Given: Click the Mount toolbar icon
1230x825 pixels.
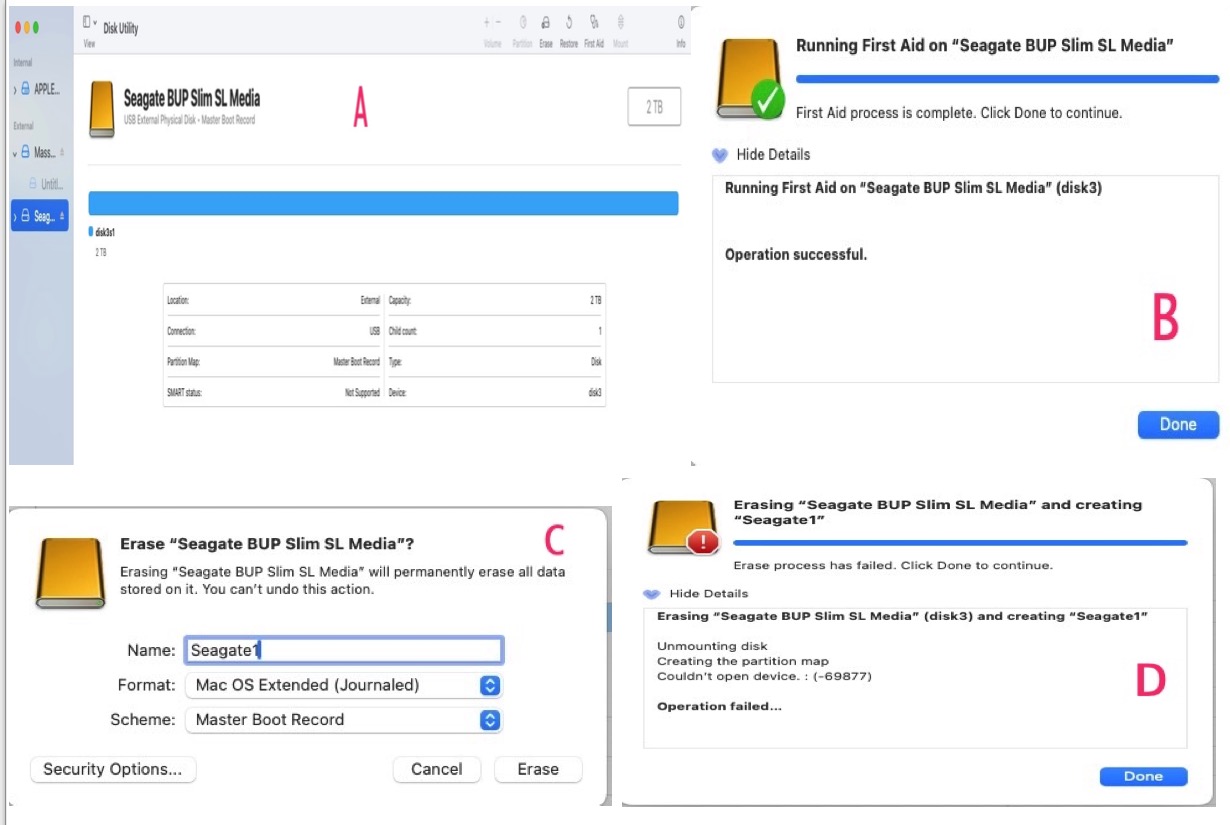Looking at the screenshot, I should coord(620,22).
